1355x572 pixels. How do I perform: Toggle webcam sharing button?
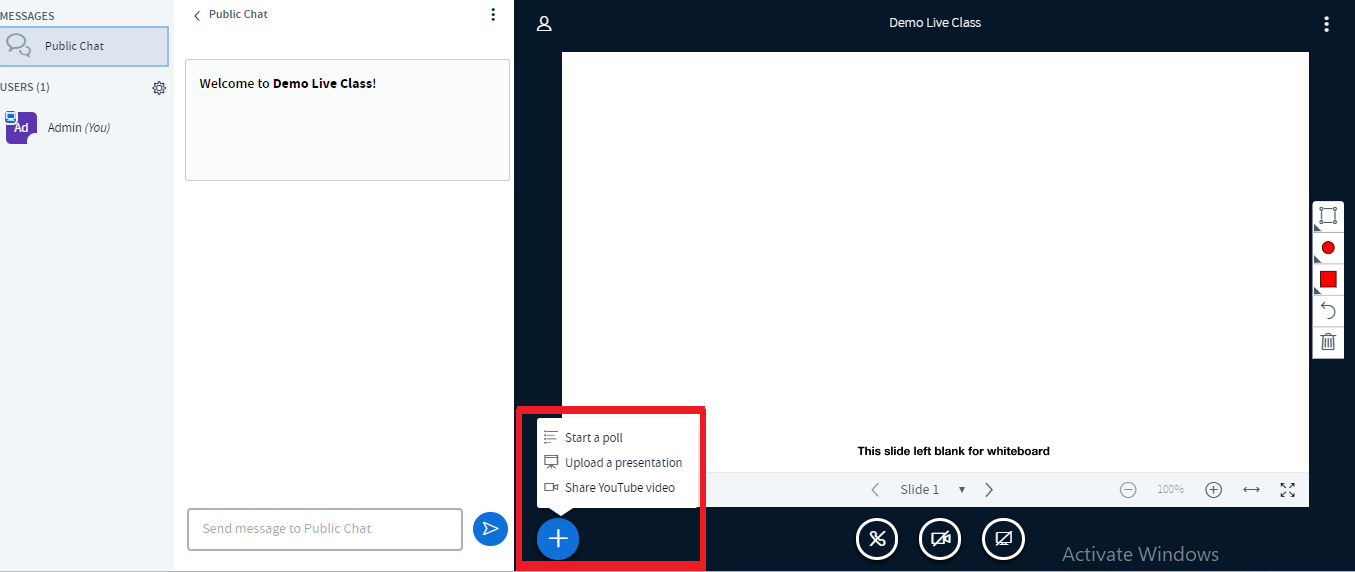point(940,540)
